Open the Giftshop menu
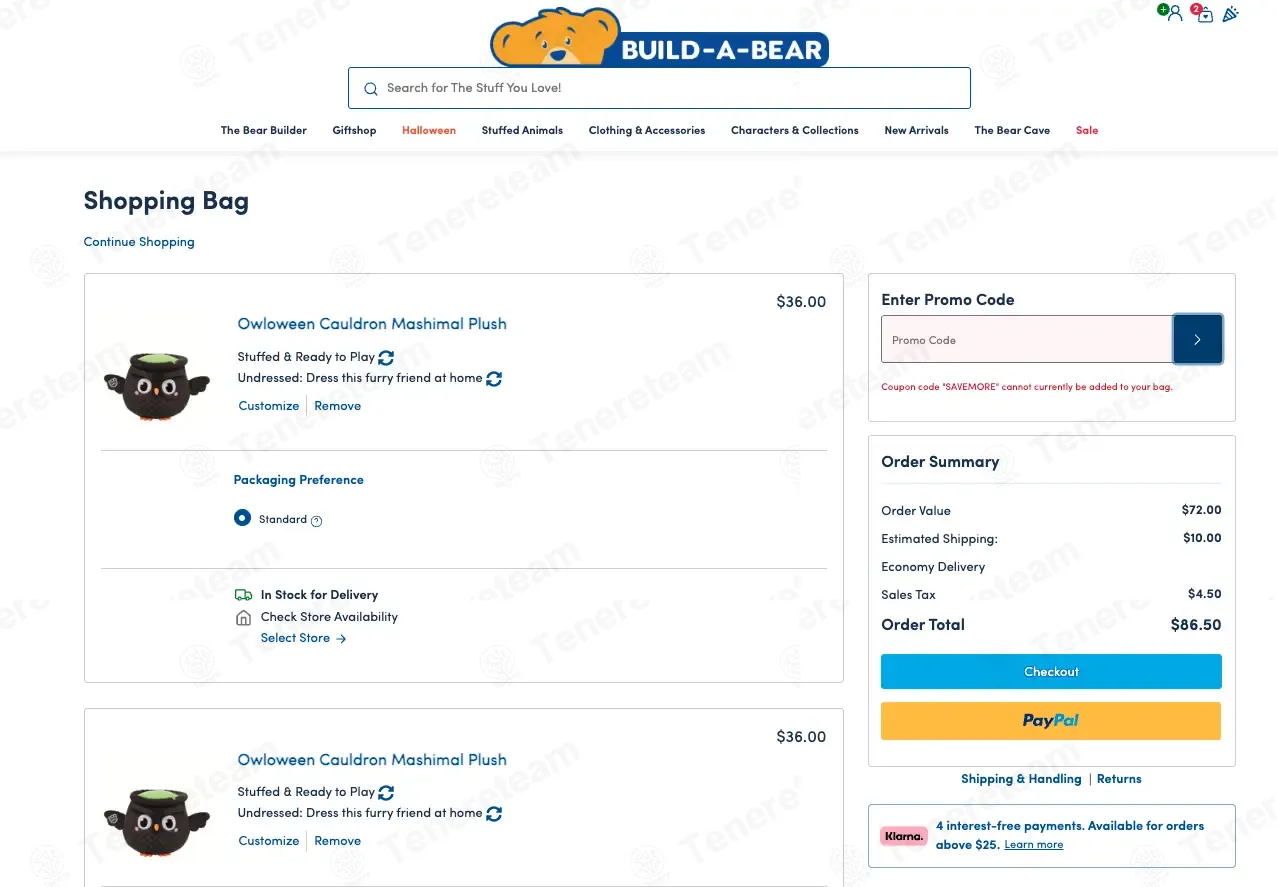 354,130
